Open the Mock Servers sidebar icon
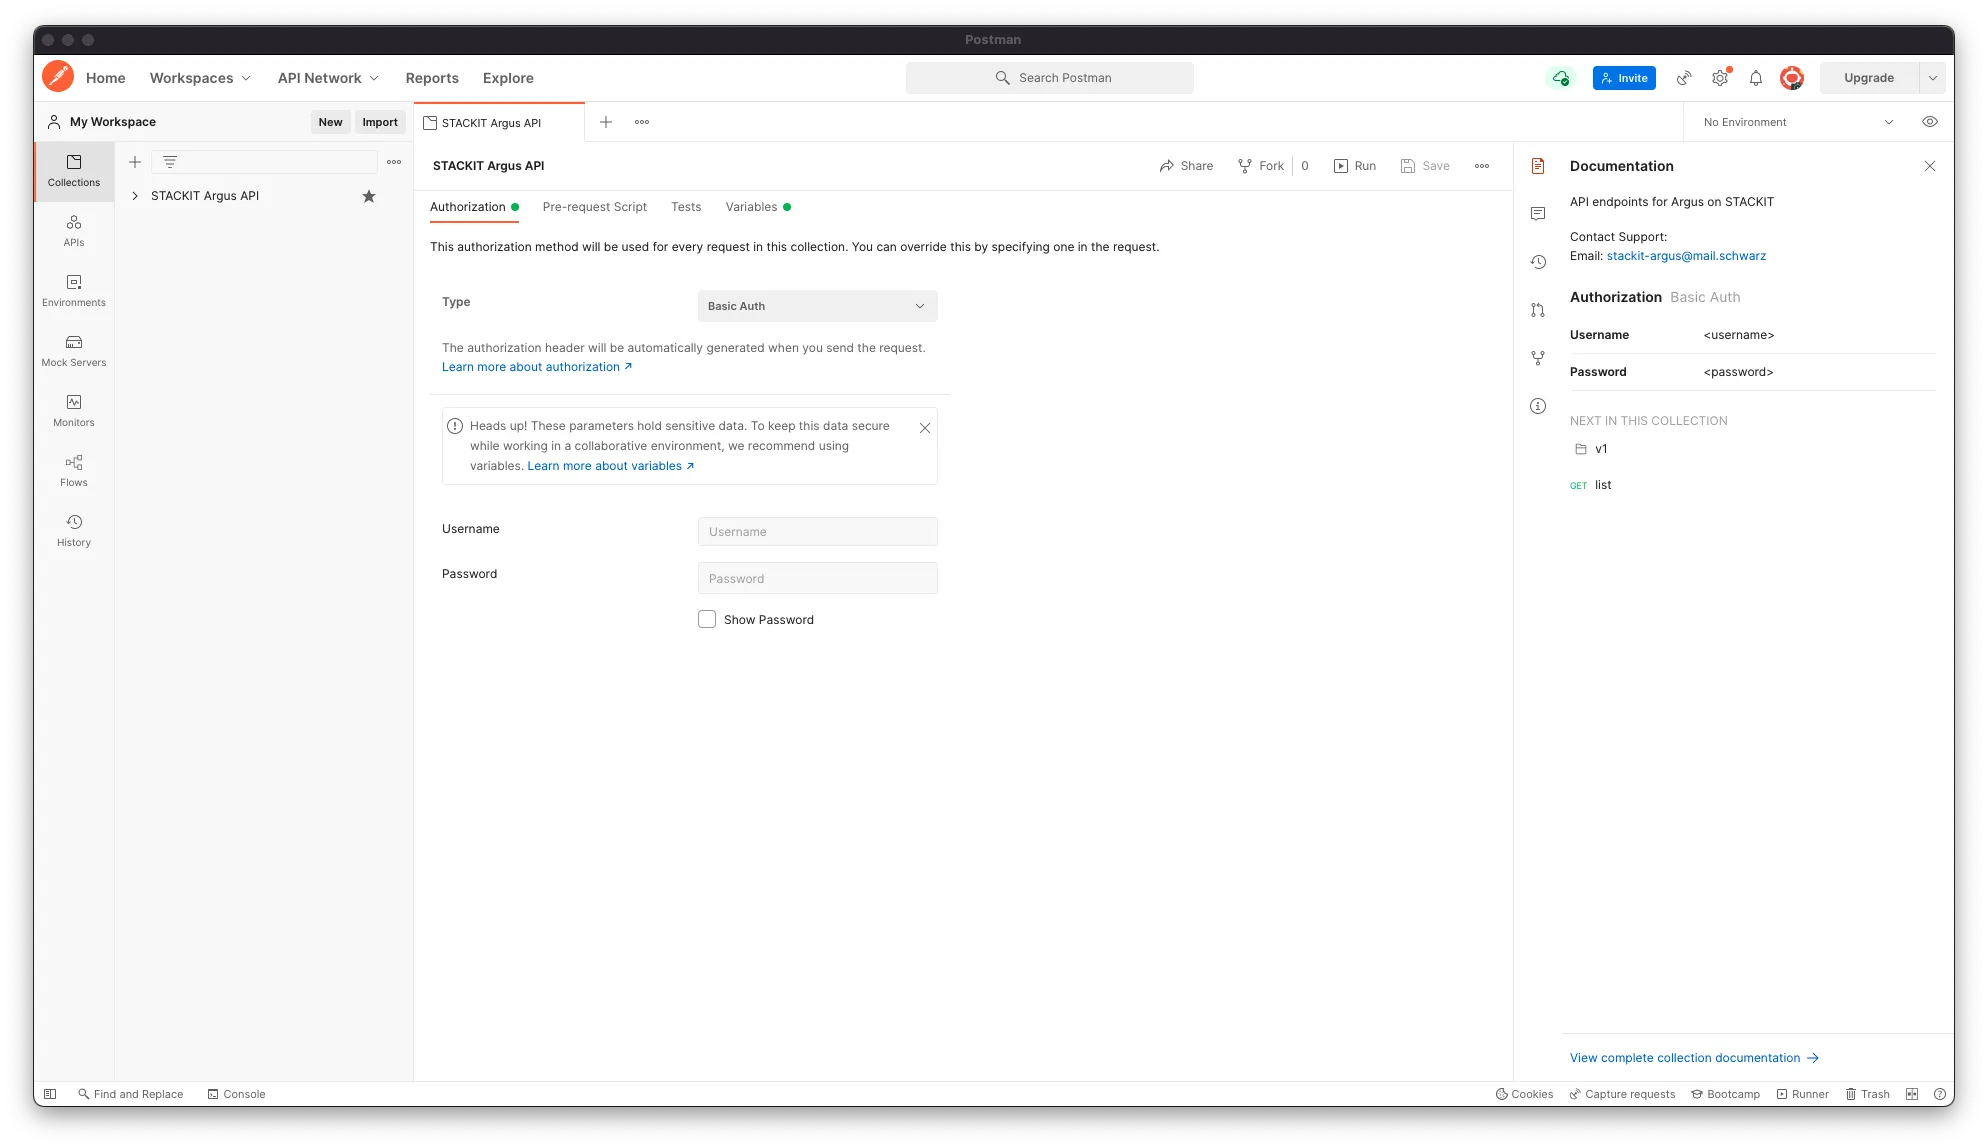 point(74,350)
